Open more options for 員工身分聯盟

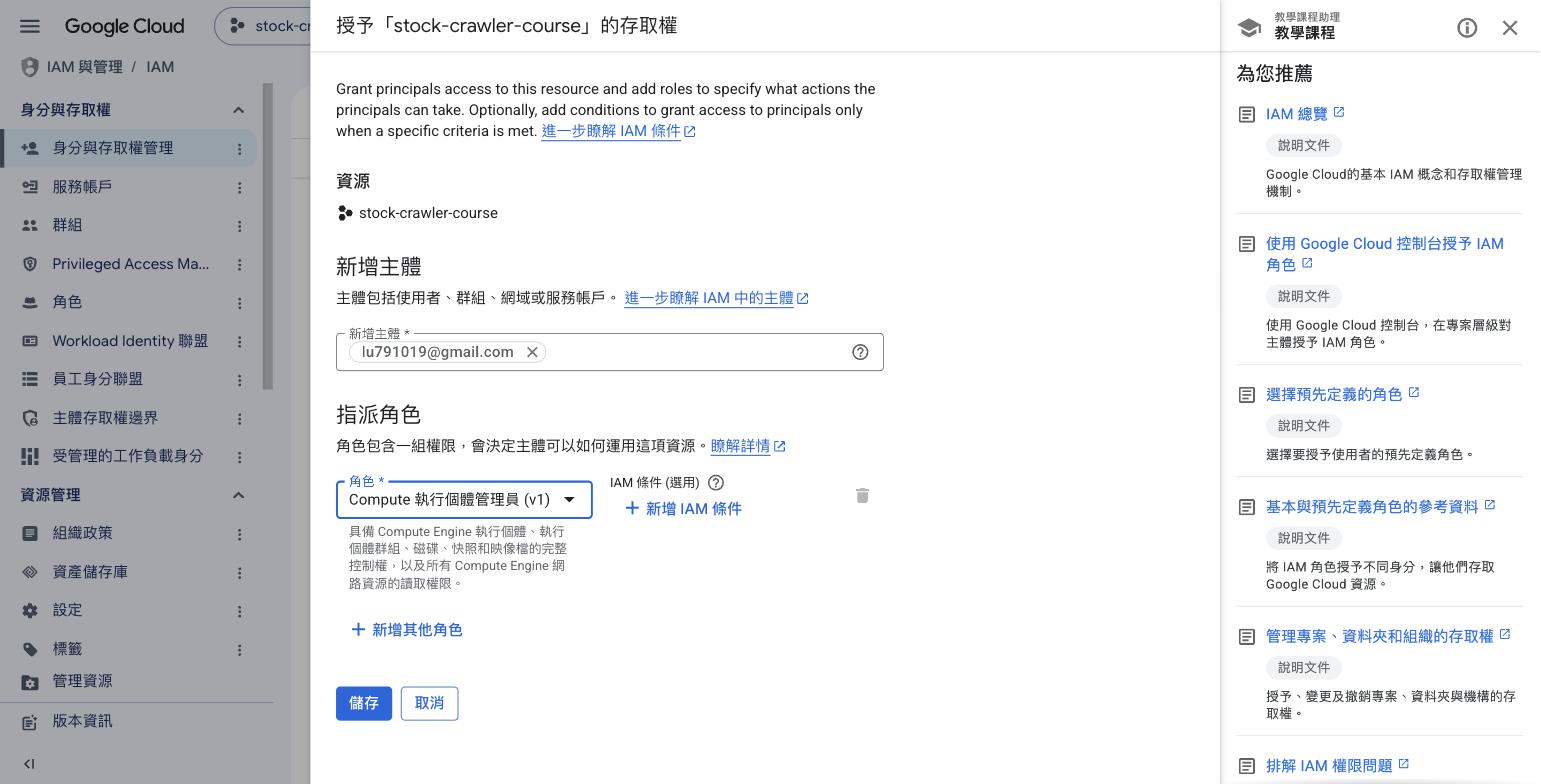tap(239, 380)
